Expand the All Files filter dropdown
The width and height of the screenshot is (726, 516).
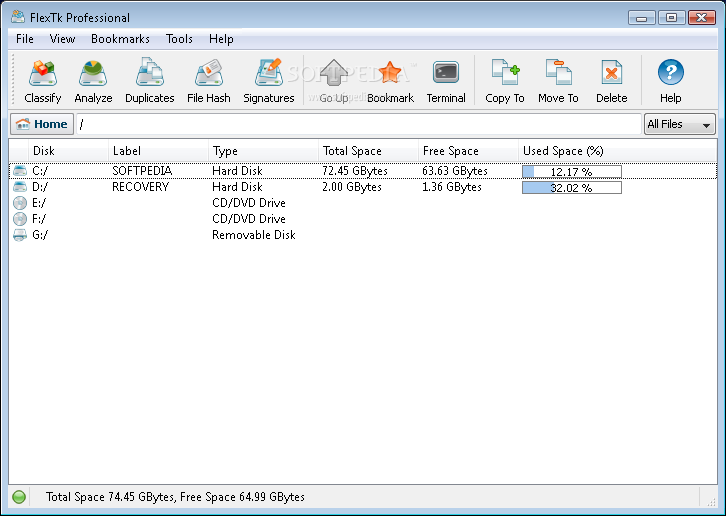coord(680,124)
